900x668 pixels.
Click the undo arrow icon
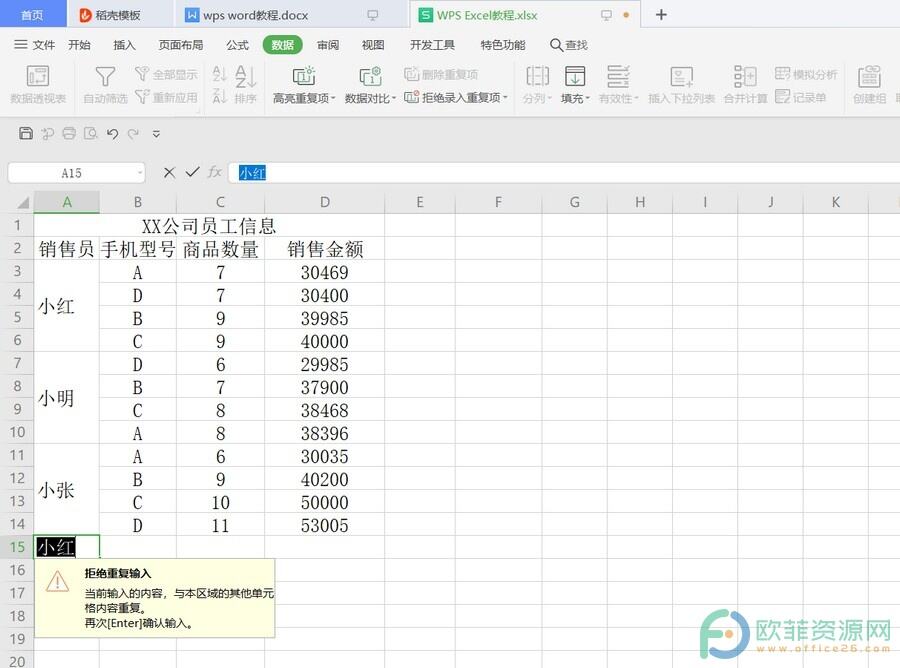coord(112,134)
